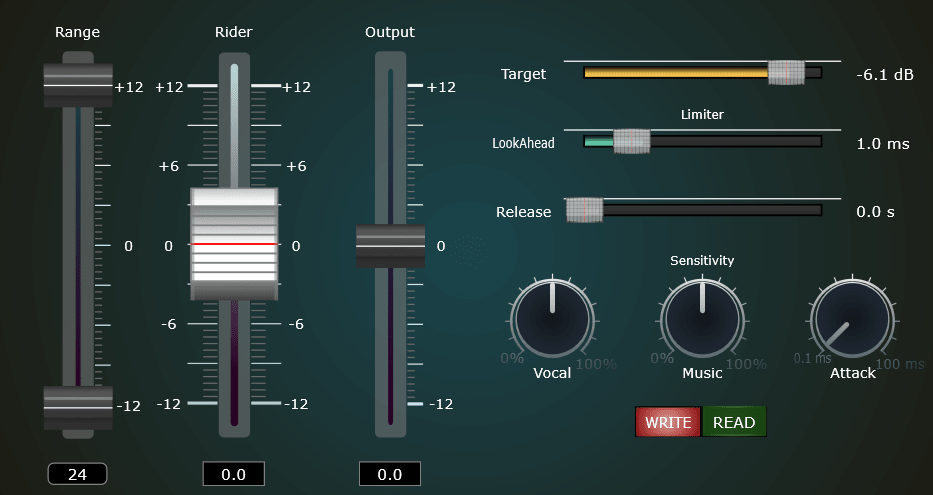
Task: Click the LookAhead label
Action: click(523, 143)
